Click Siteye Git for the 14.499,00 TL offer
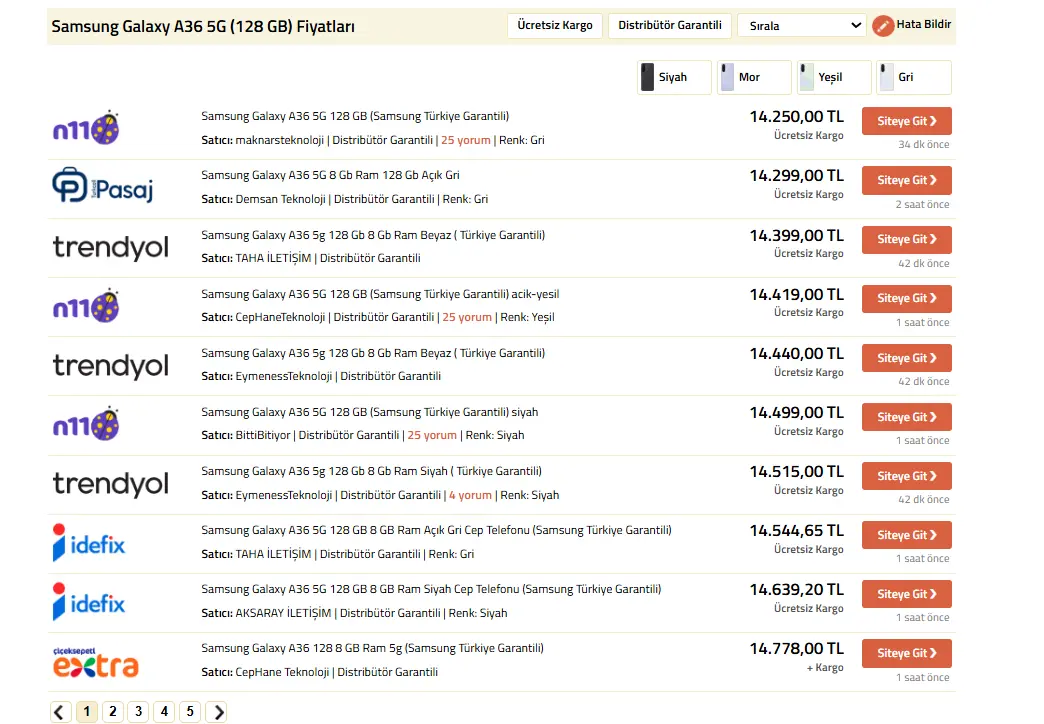The height and width of the screenshot is (724, 1044). pos(906,417)
